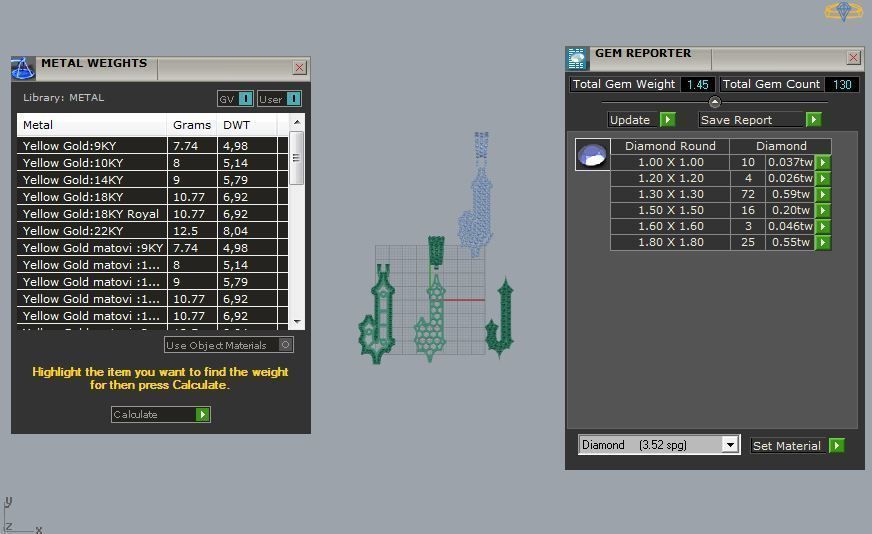872x534 pixels.
Task: Click the 0.55tw weight cell
Action: point(790,243)
